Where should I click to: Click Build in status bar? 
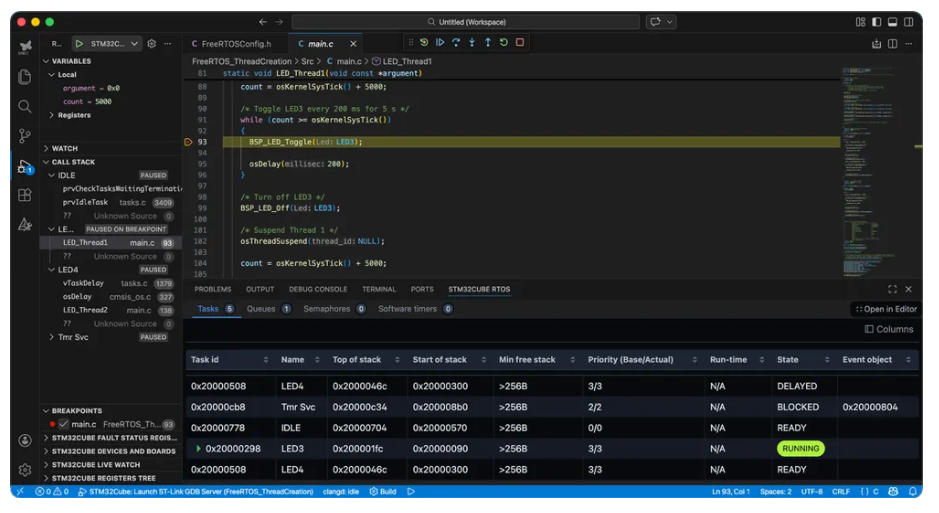coord(383,491)
